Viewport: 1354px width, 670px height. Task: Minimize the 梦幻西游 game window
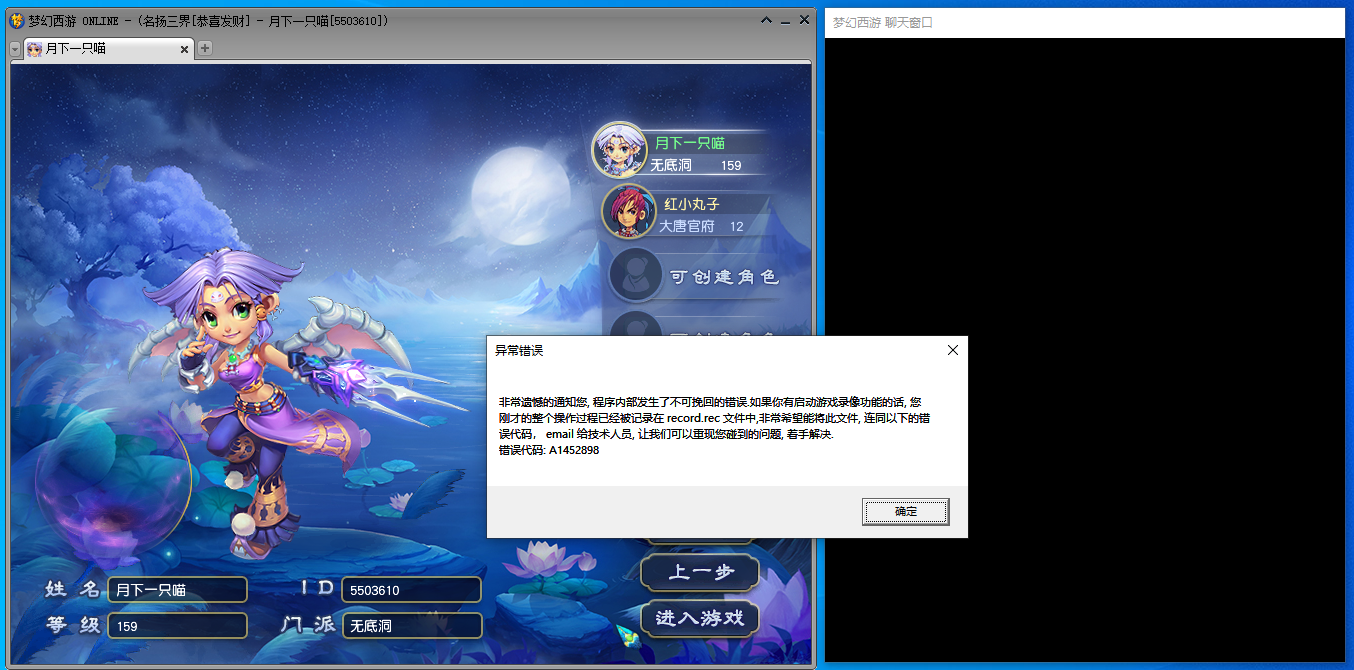coord(785,21)
